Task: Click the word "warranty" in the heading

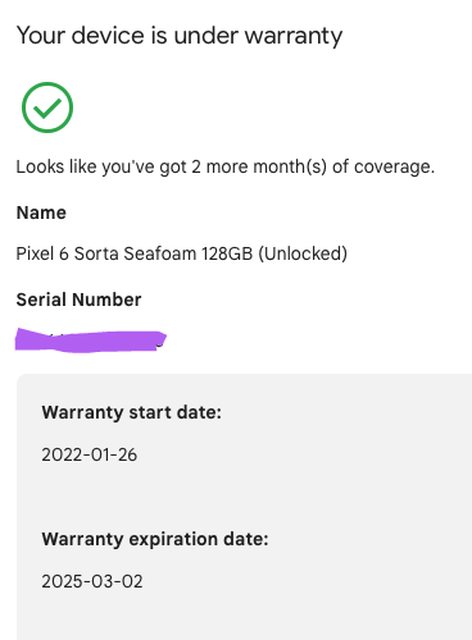Action: pyautogui.click(x=294, y=36)
